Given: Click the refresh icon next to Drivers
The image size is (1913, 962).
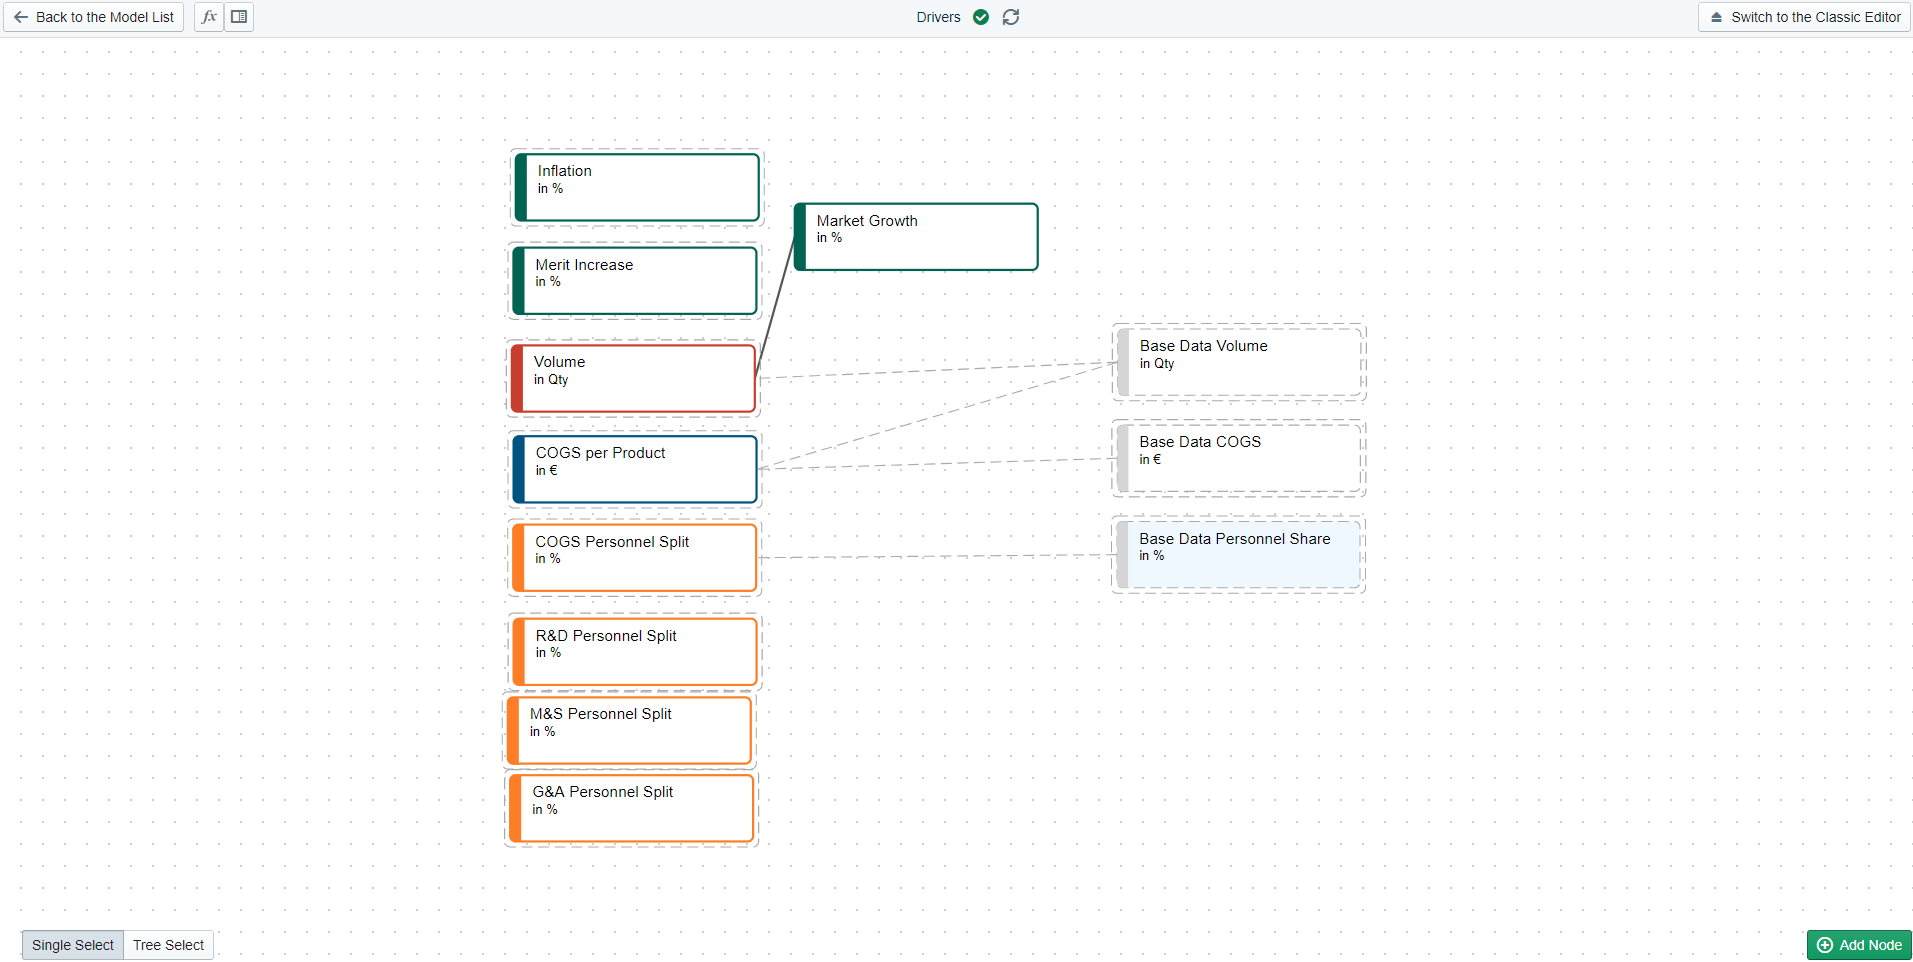Looking at the screenshot, I should click(x=1011, y=17).
